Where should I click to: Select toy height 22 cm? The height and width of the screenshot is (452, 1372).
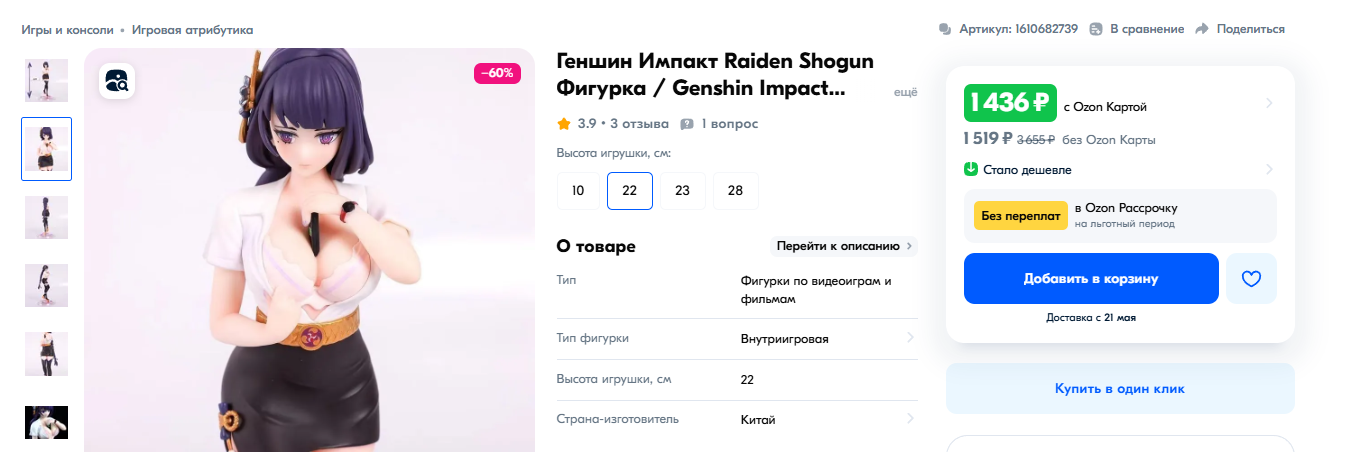tap(630, 191)
